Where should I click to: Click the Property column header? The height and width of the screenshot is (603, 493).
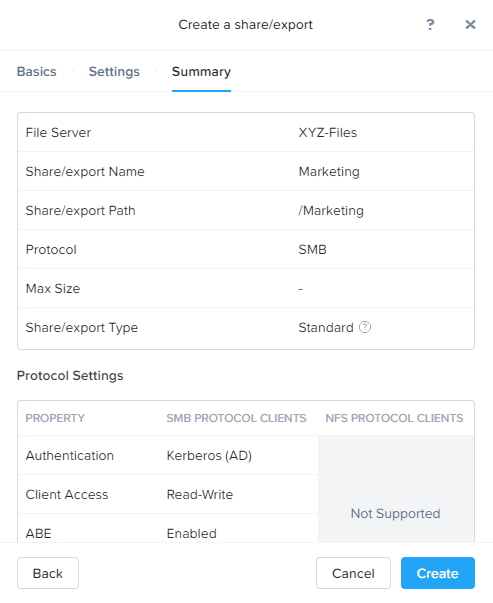click(55, 418)
